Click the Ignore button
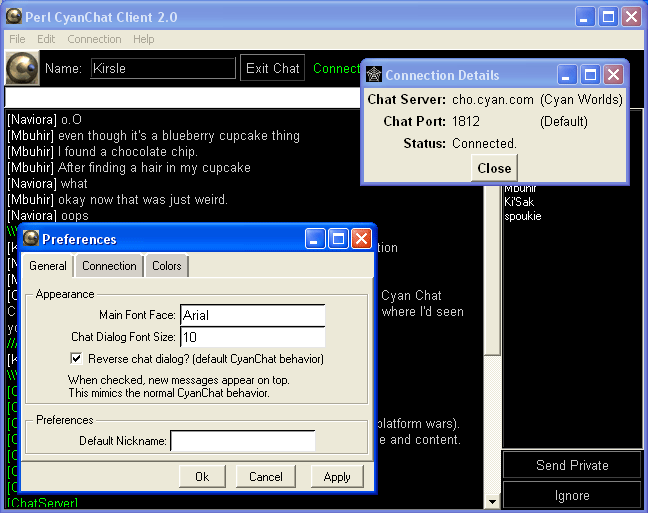Viewport: 648px width, 513px height. (x=572, y=495)
